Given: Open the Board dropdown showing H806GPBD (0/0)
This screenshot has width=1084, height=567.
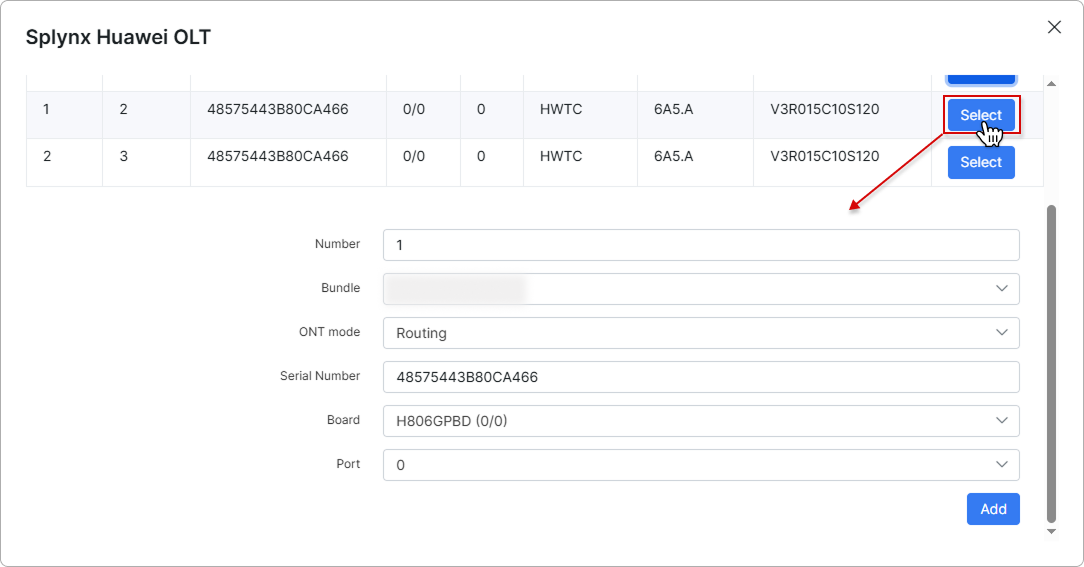Looking at the screenshot, I should [701, 420].
